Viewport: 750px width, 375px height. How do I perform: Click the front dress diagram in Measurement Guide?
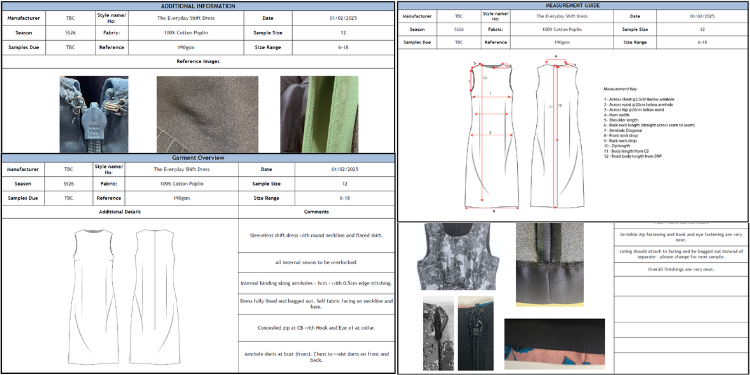click(x=493, y=136)
